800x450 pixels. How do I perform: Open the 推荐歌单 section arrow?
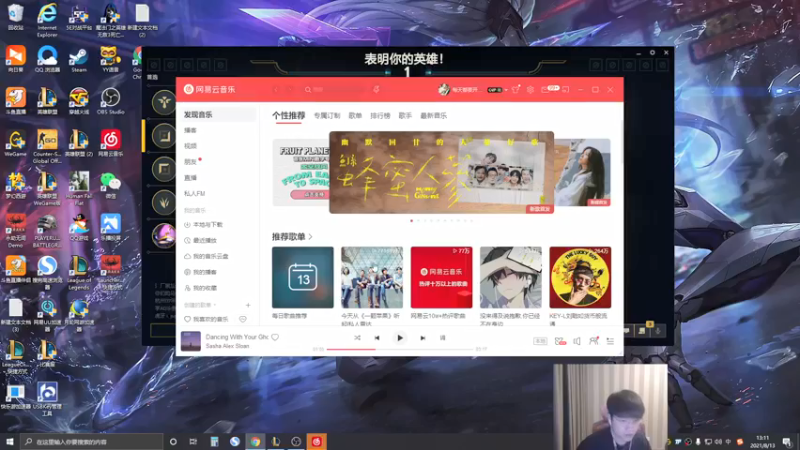310,237
